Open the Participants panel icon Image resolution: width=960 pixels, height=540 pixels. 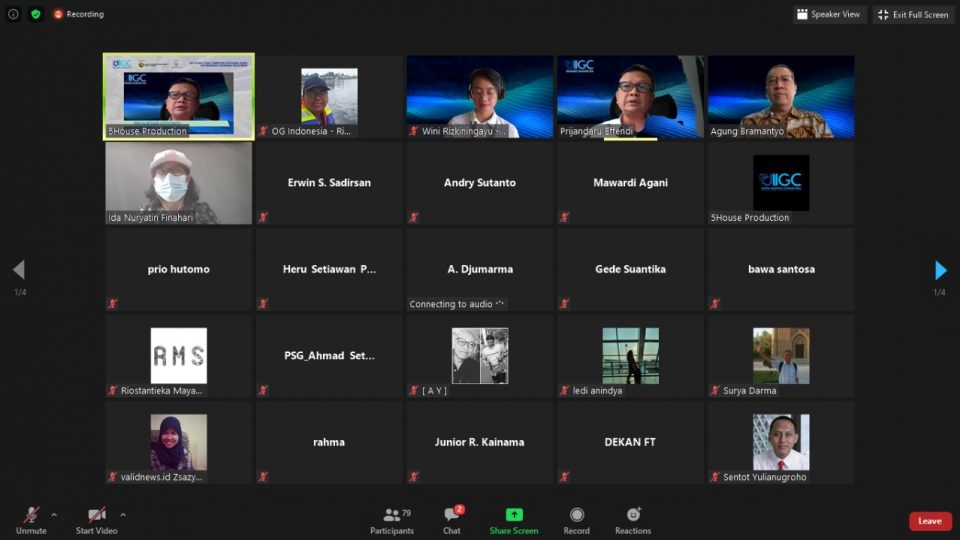pyautogui.click(x=392, y=515)
